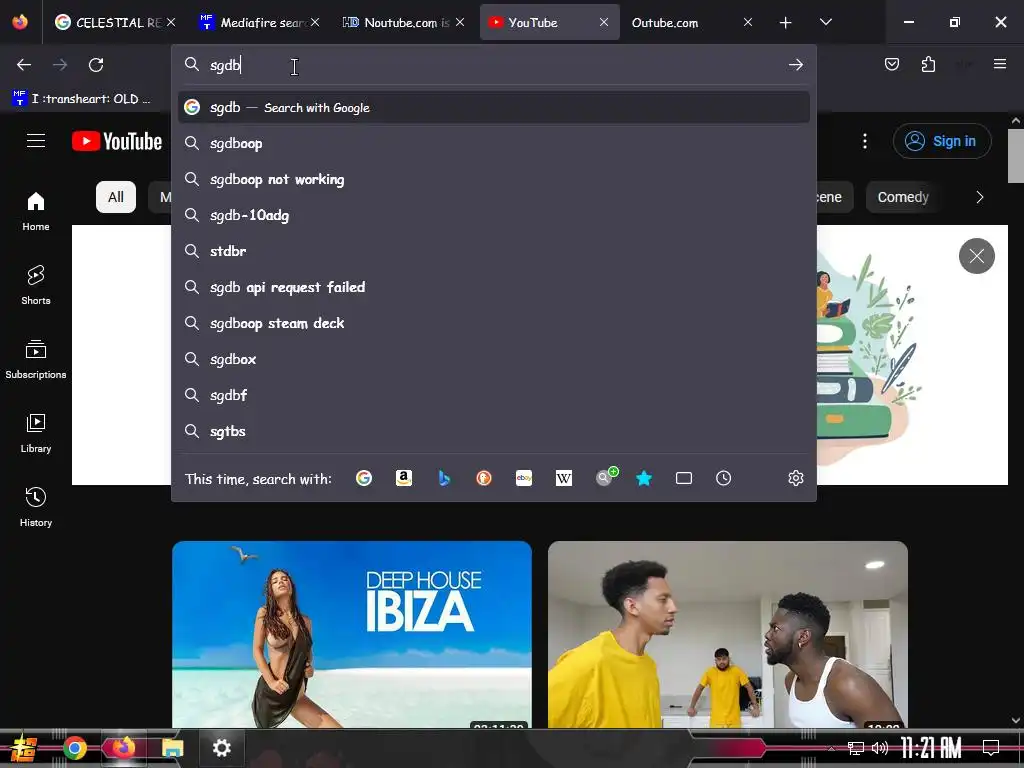Search with Amazon one-off engine icon
The width and height of the screenshot is (1024, 768).
(404, 478)
